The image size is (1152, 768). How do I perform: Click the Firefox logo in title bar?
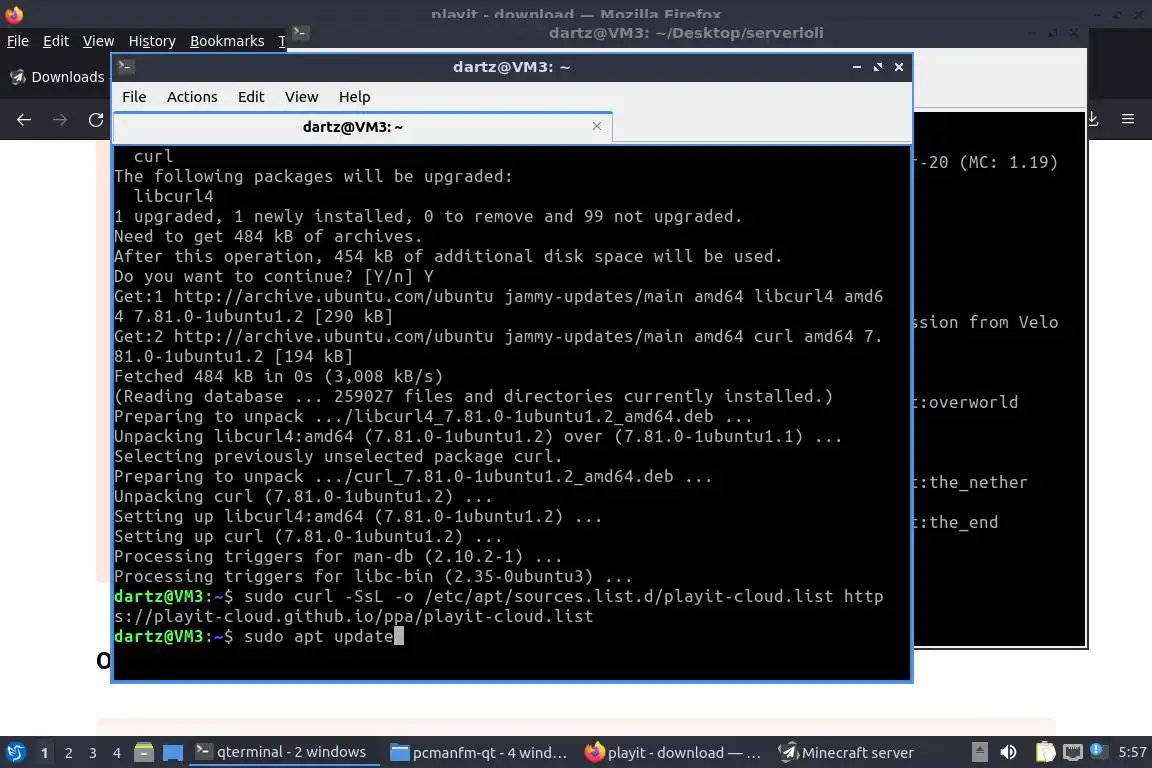[14, 14]
